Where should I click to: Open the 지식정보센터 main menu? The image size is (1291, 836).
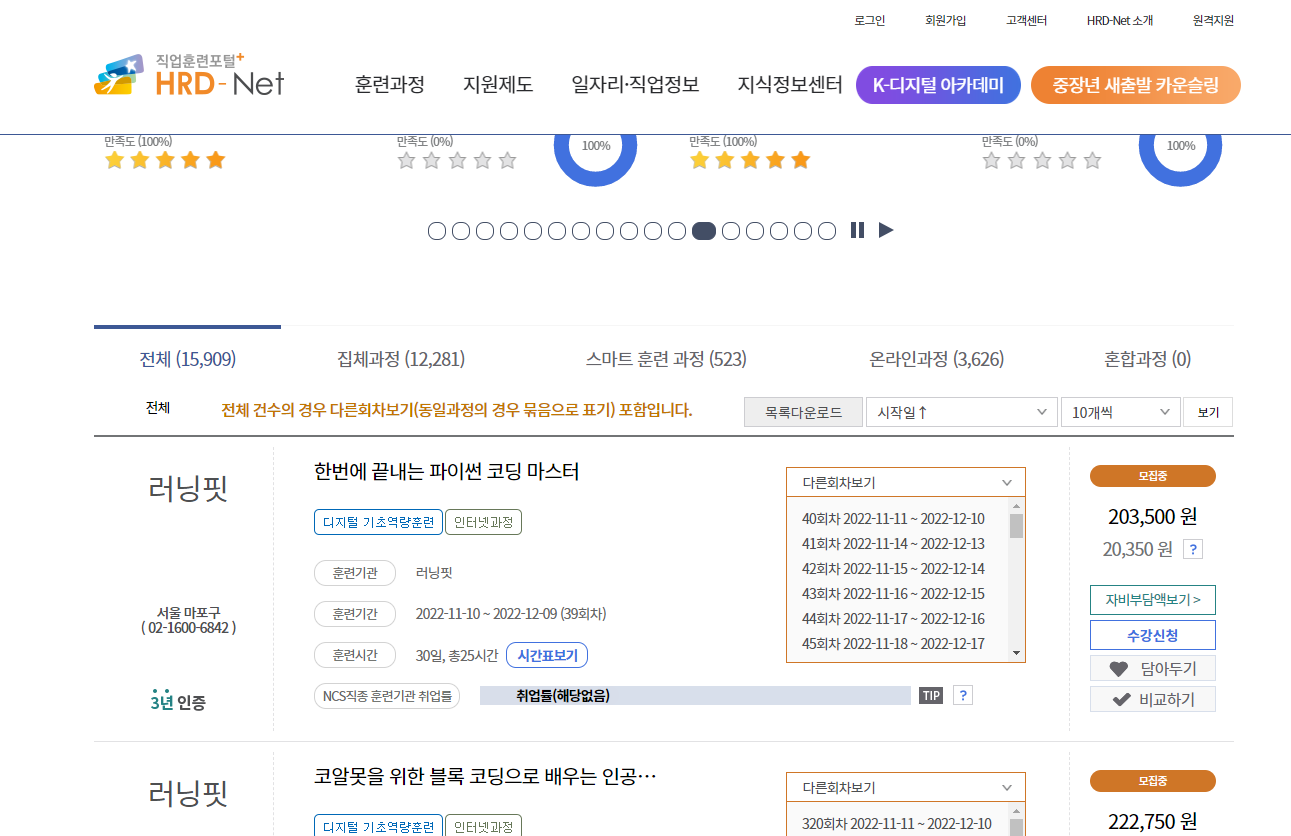[x=790, y=85]
